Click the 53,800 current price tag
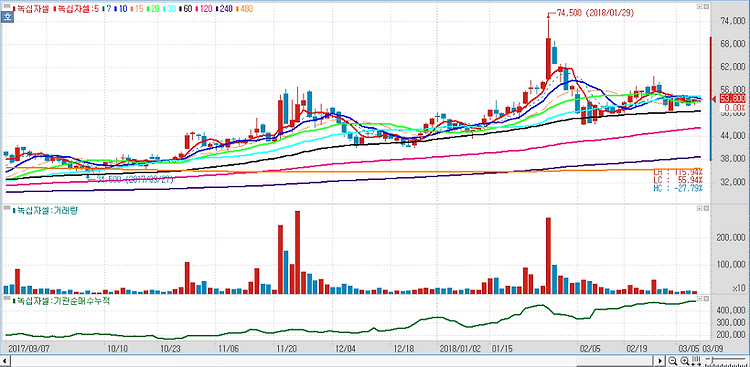The image size is (750, 367). coord(732,99)
